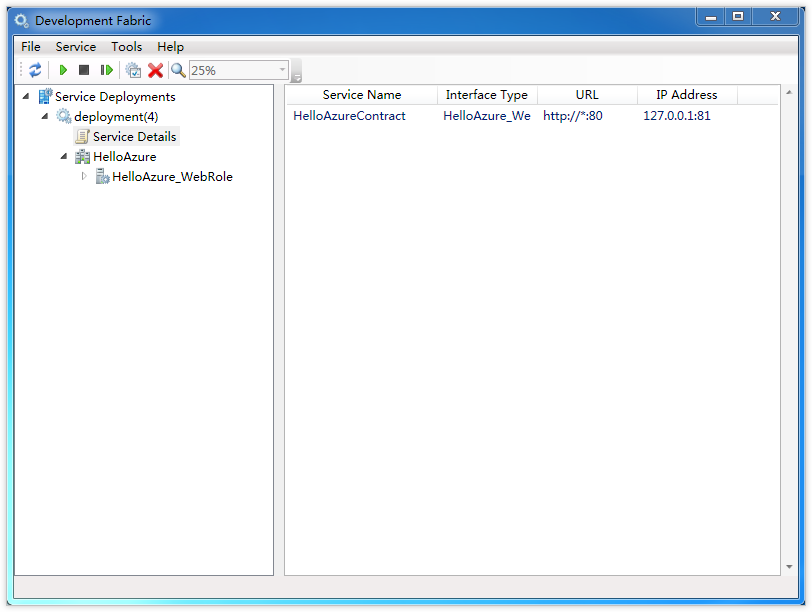Select HelloAzure_WebRole in the tree

pyautogui.click(x=172, y=177)
